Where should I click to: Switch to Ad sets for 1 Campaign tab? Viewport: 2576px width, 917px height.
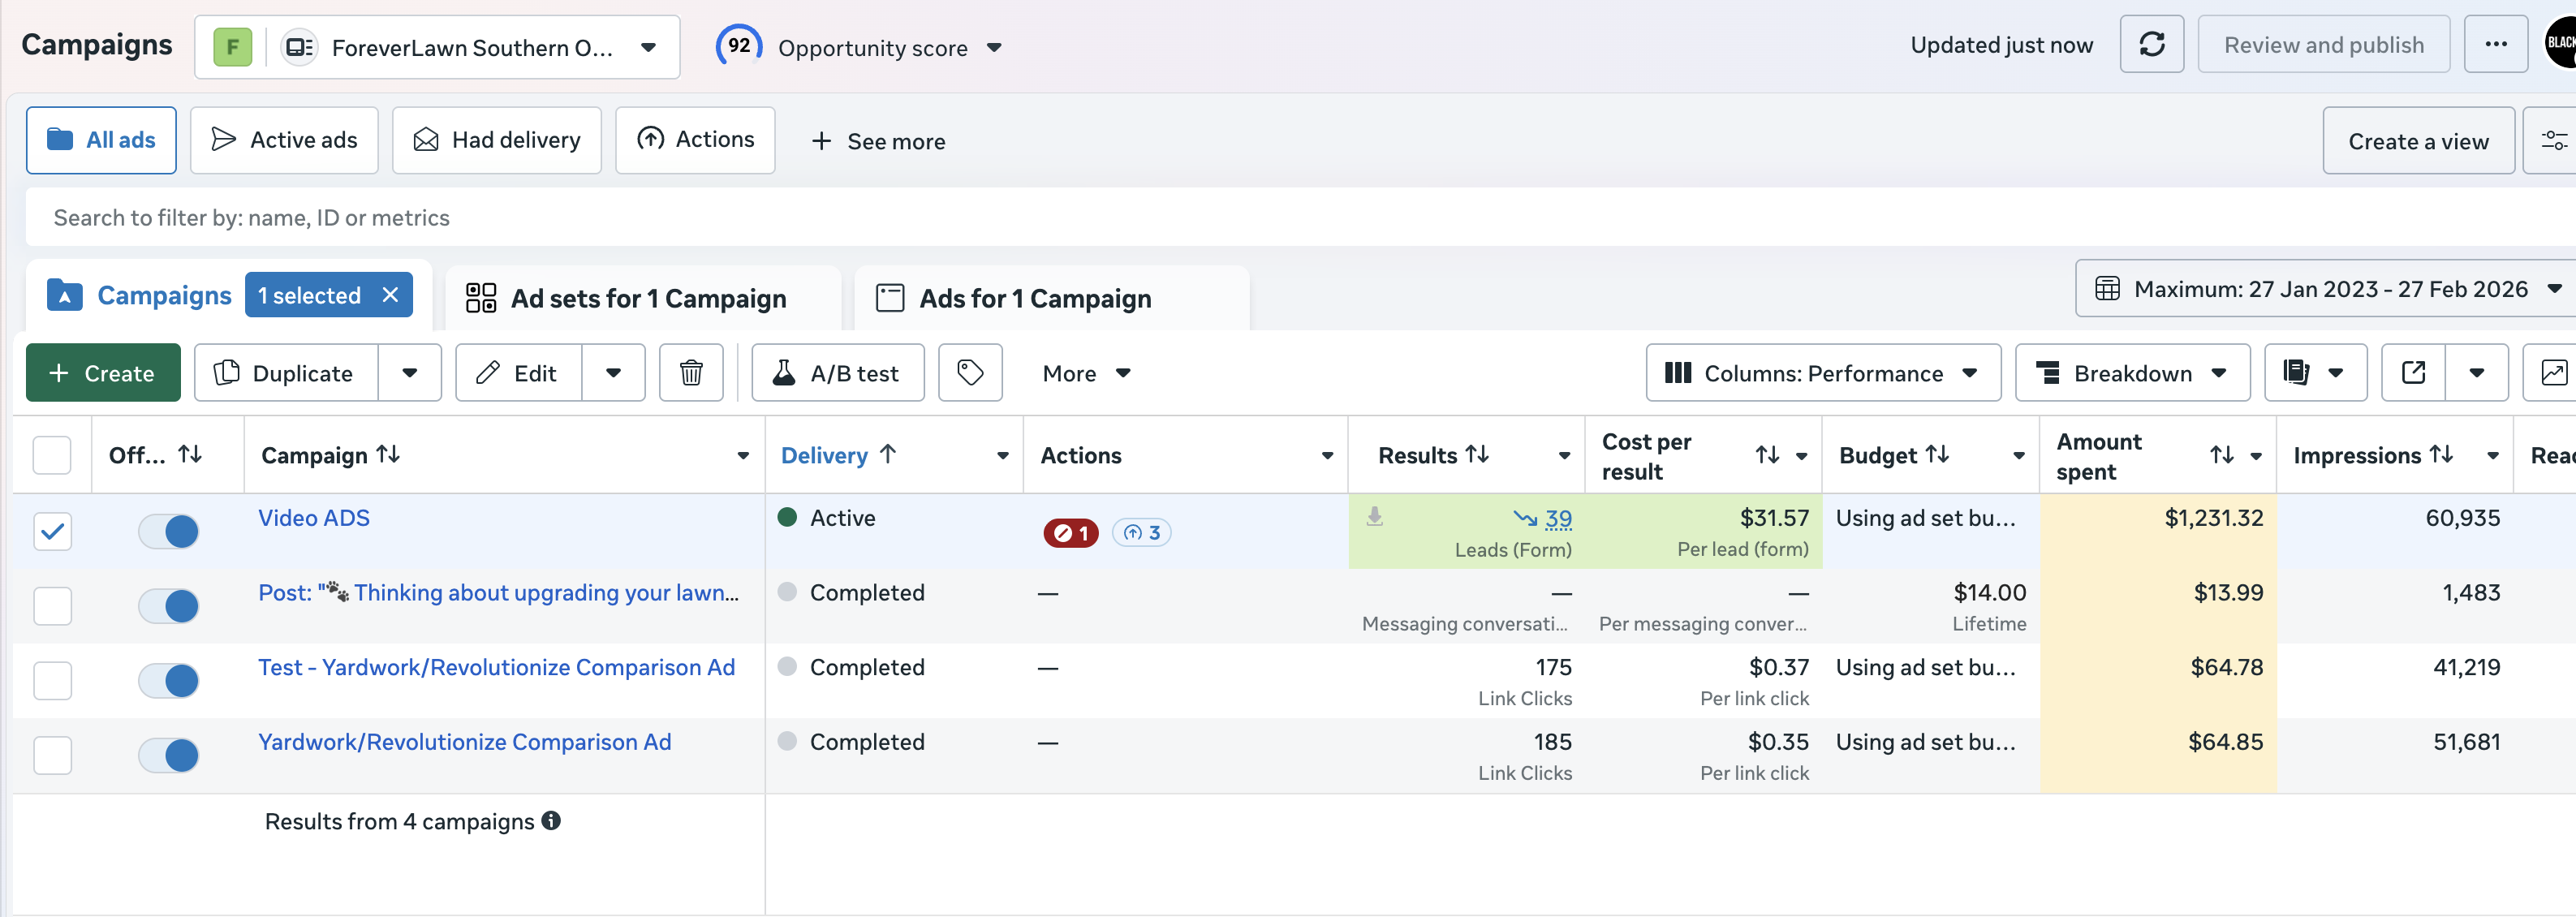(647, 298)
